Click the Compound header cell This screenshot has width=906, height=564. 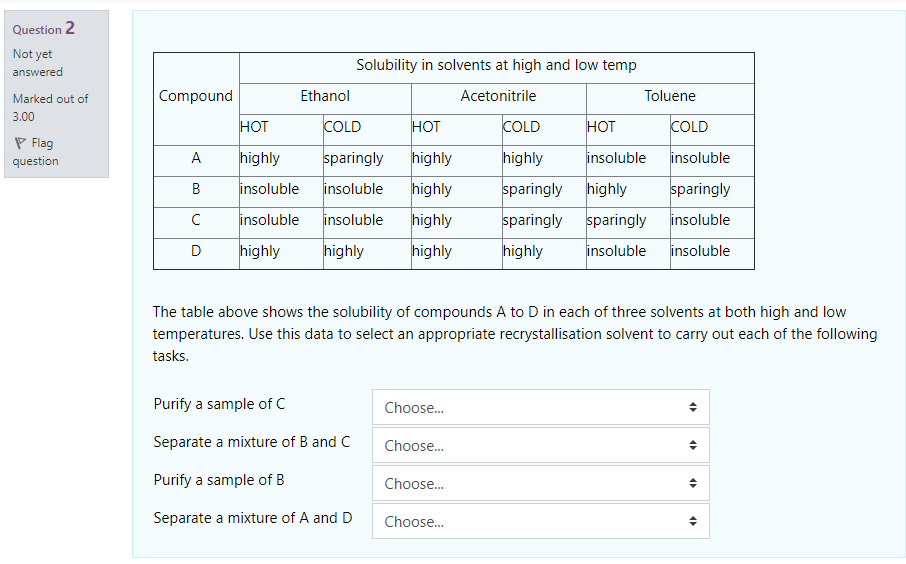pyautogui.click(x=196, y=96)
